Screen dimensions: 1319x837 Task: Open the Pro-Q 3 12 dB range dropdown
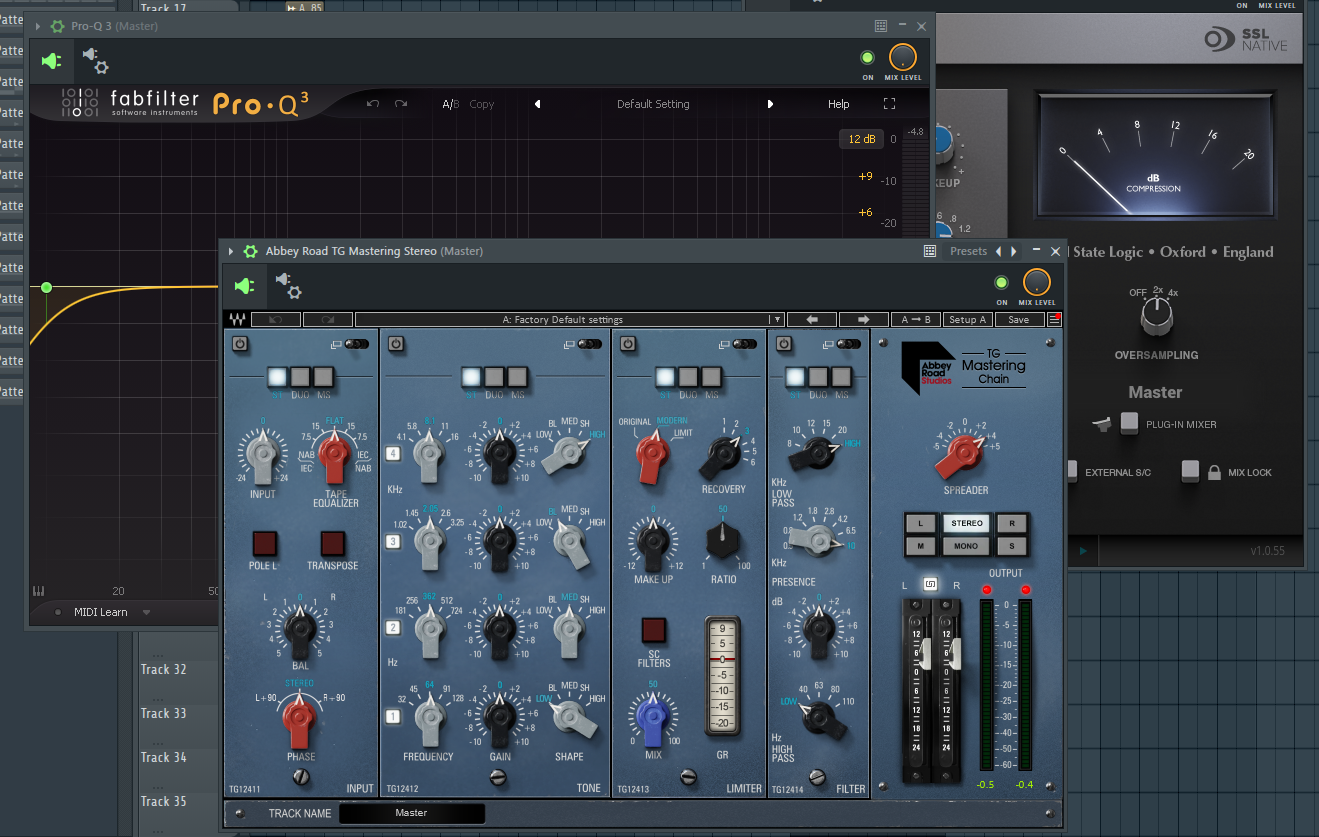click(861, 139)
